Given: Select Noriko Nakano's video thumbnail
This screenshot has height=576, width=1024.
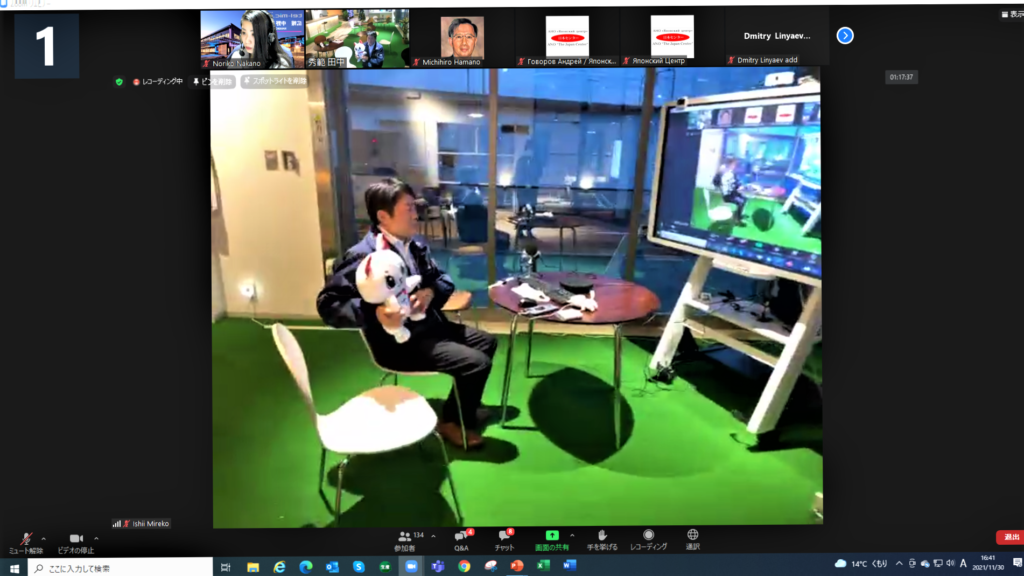Looking at the screenshot, I should coord(252,39).
